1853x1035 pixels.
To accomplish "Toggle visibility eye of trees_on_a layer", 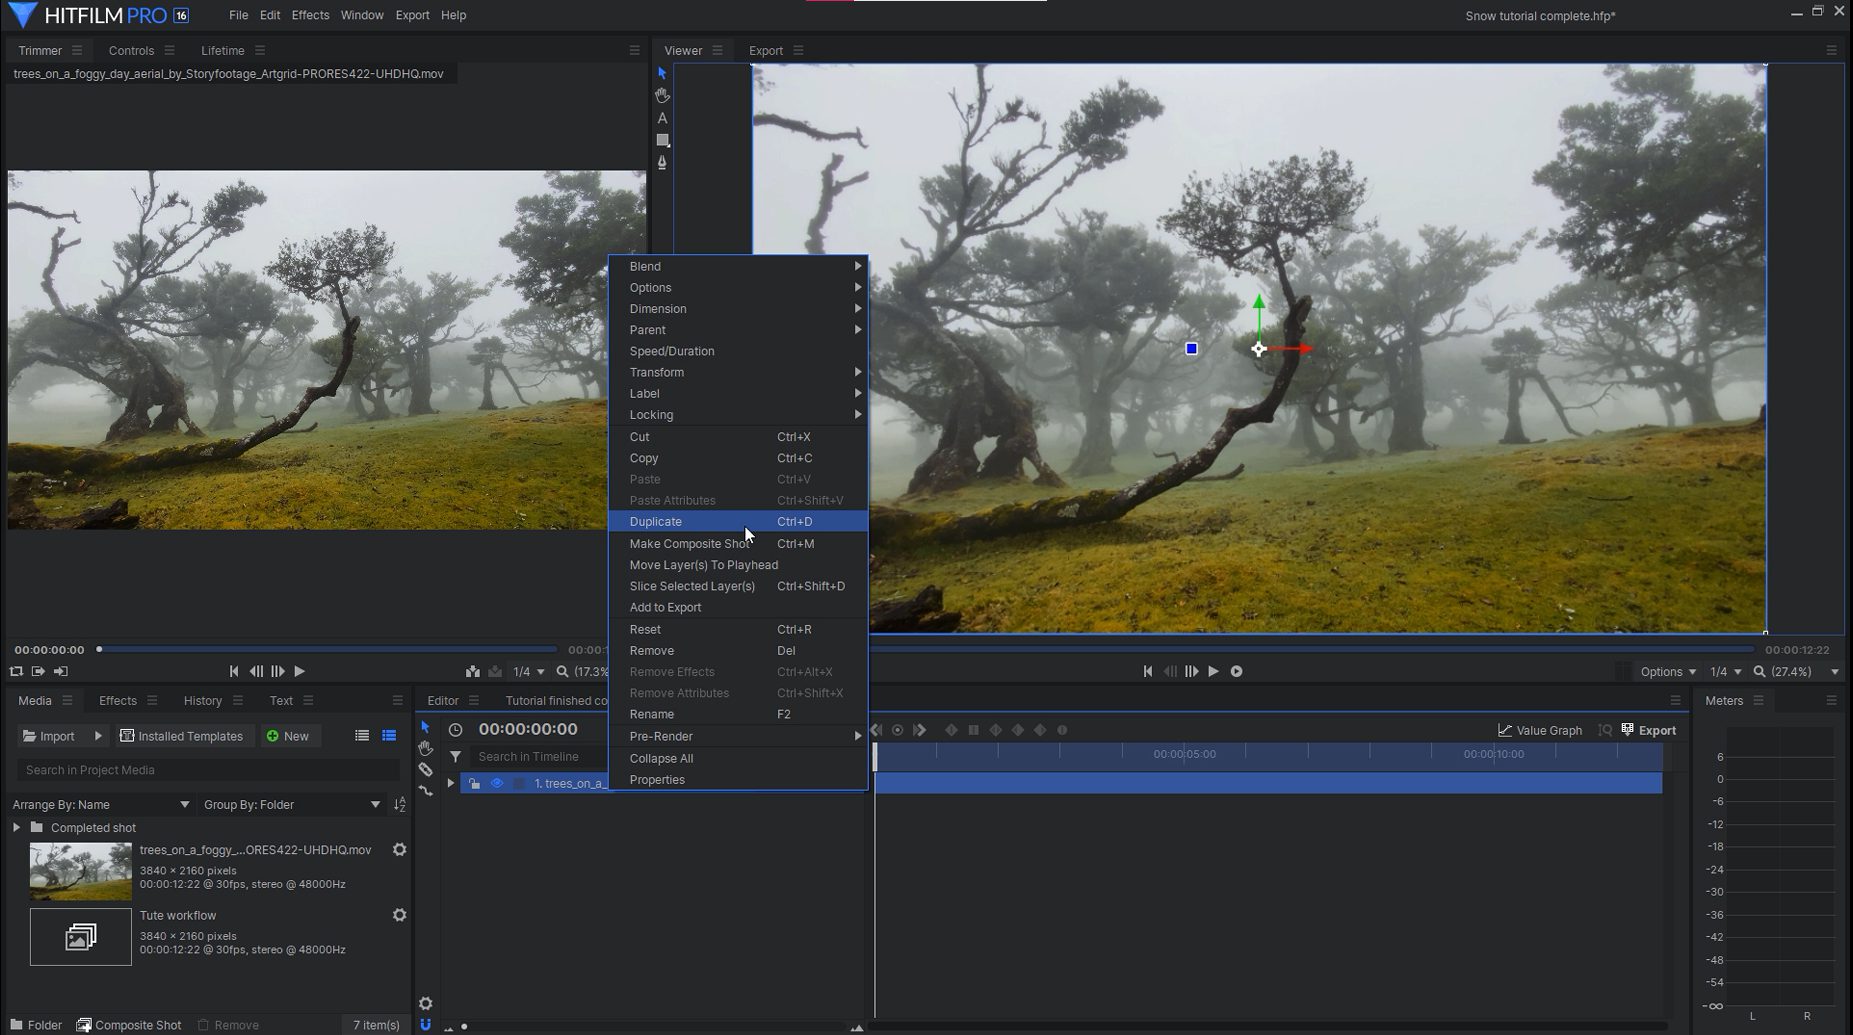I will (x=496, y=783).
